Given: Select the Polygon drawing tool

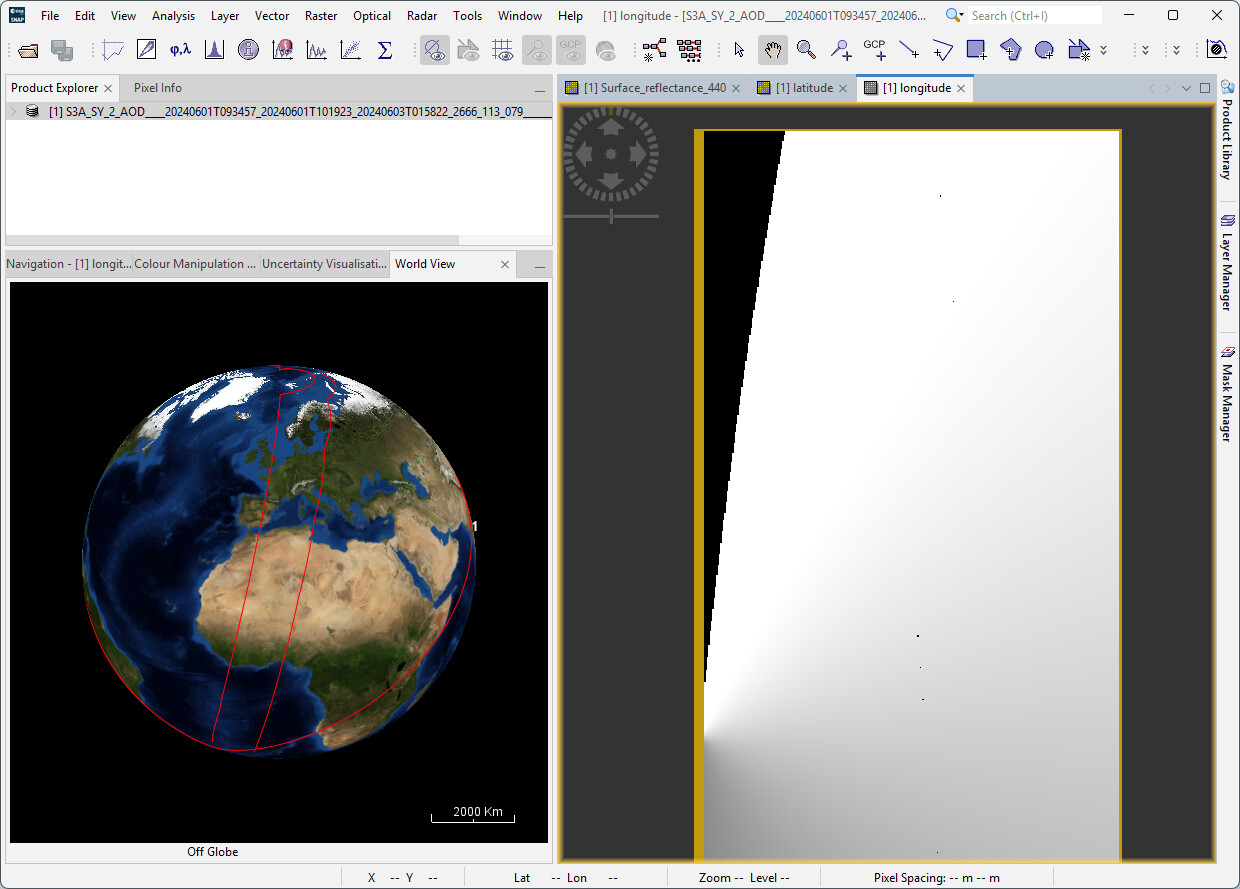Looking at the screenshot, I should point(1010,50).
